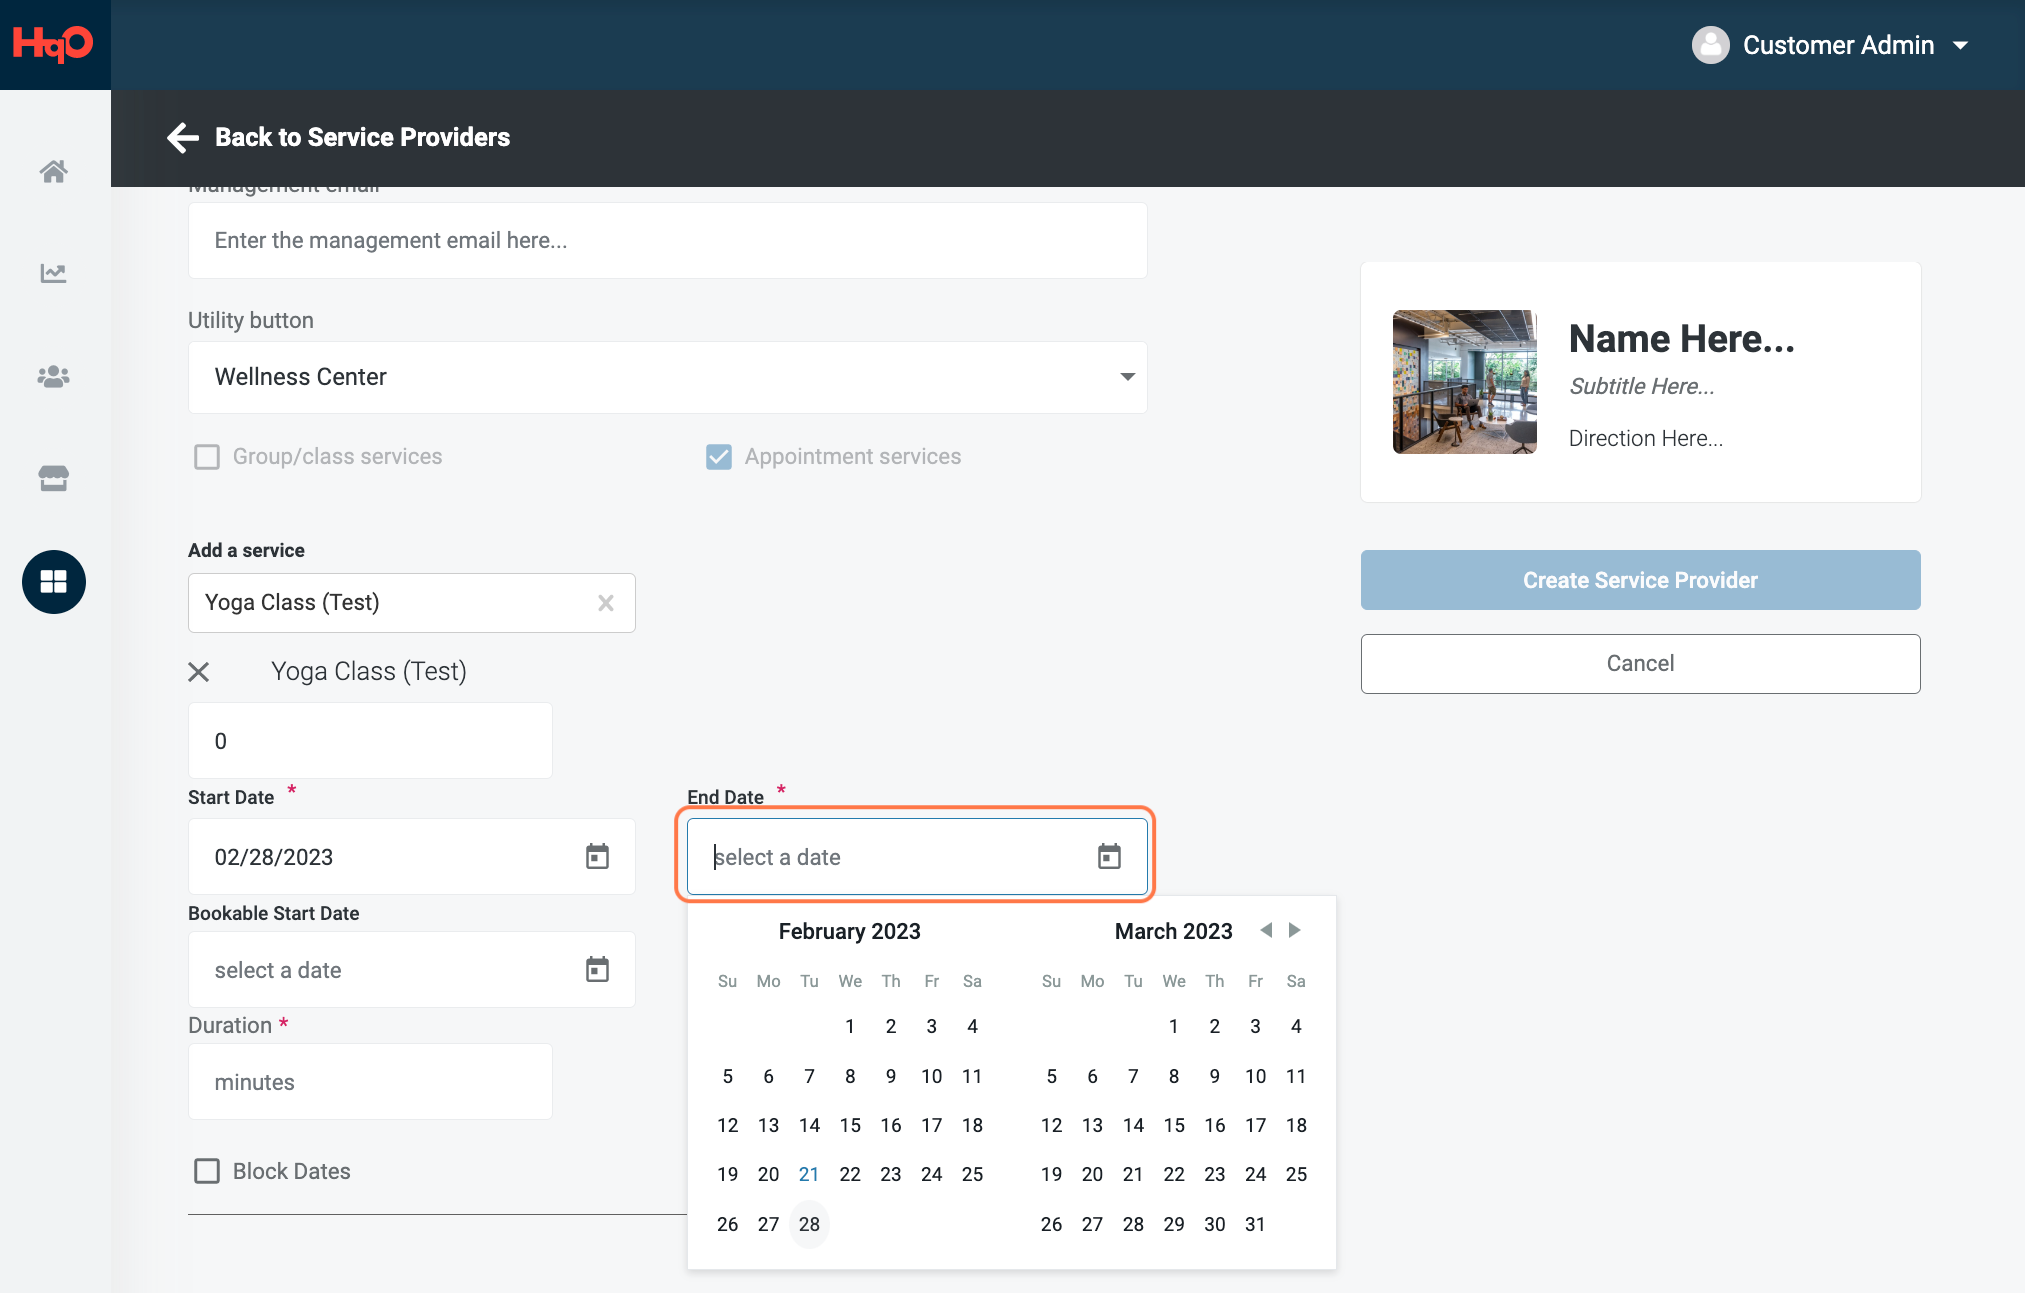Select the grid apps sidebar icon
2025x1293 pixels.
pyautogui.click(x=54, y=582)
